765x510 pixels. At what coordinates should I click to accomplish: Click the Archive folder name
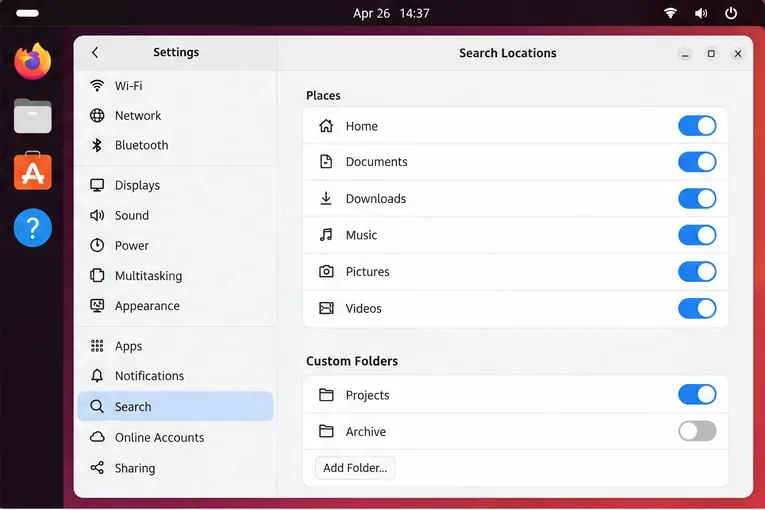click(x=365, y=431)
